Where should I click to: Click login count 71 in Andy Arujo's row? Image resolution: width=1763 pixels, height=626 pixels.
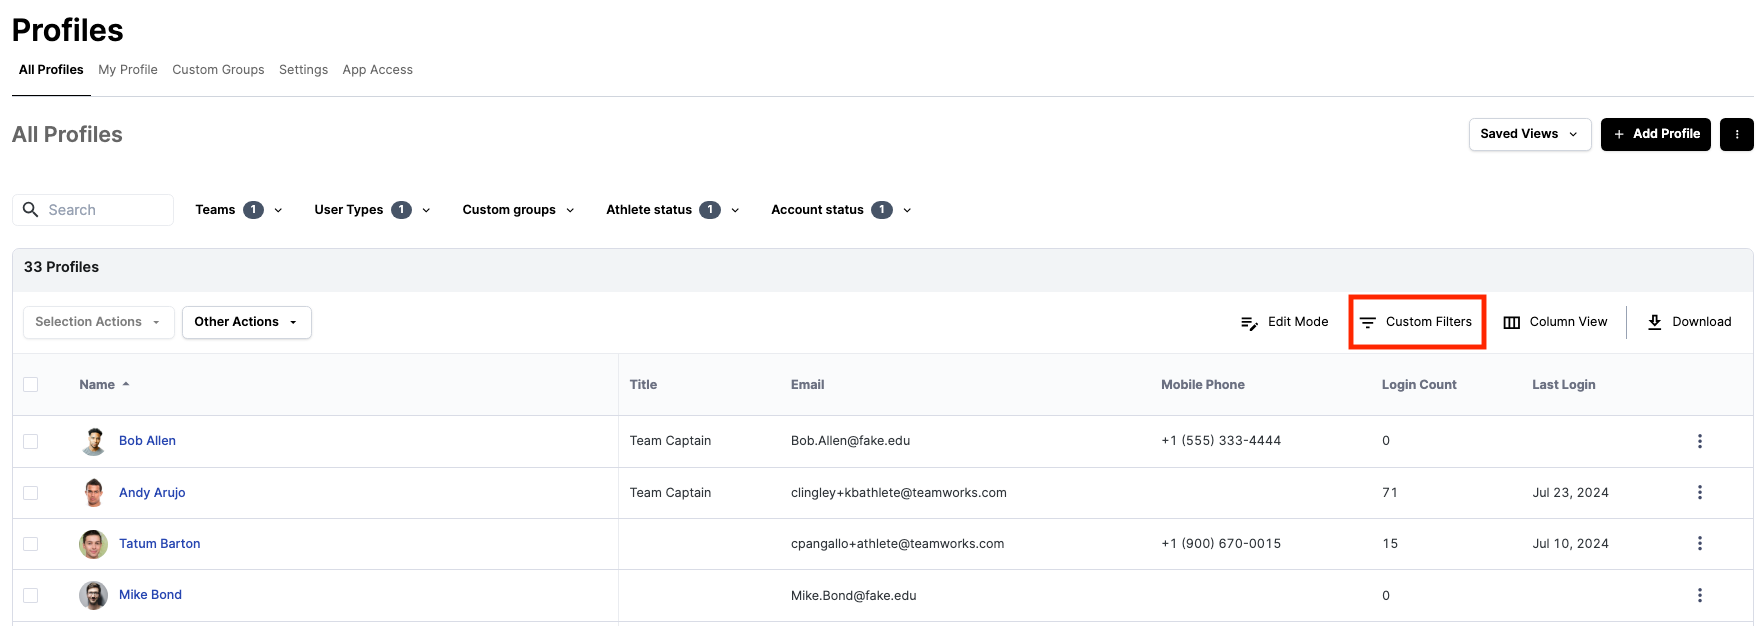click(x=1390, y=493)
